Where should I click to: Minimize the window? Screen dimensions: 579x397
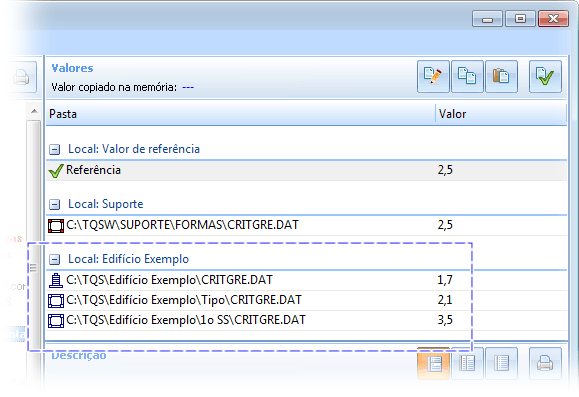pos(487,19)
